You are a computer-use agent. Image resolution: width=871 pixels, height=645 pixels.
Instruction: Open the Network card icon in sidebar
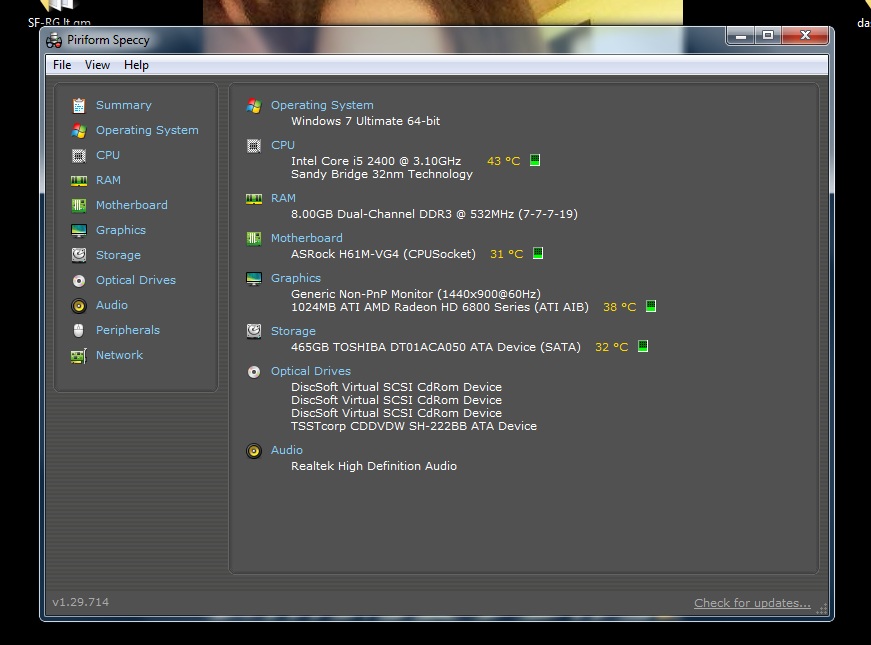coord(79,356)
